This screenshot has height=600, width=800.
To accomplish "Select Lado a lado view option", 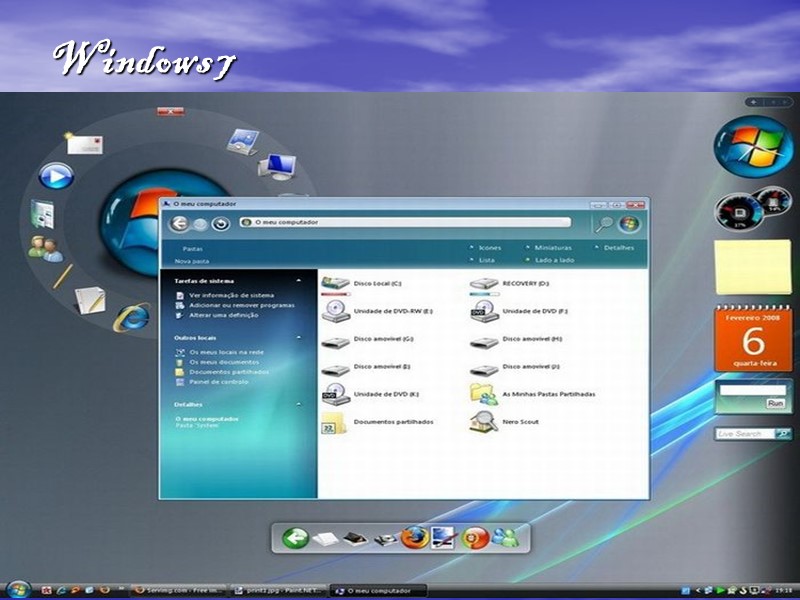I will coord(554,260).
